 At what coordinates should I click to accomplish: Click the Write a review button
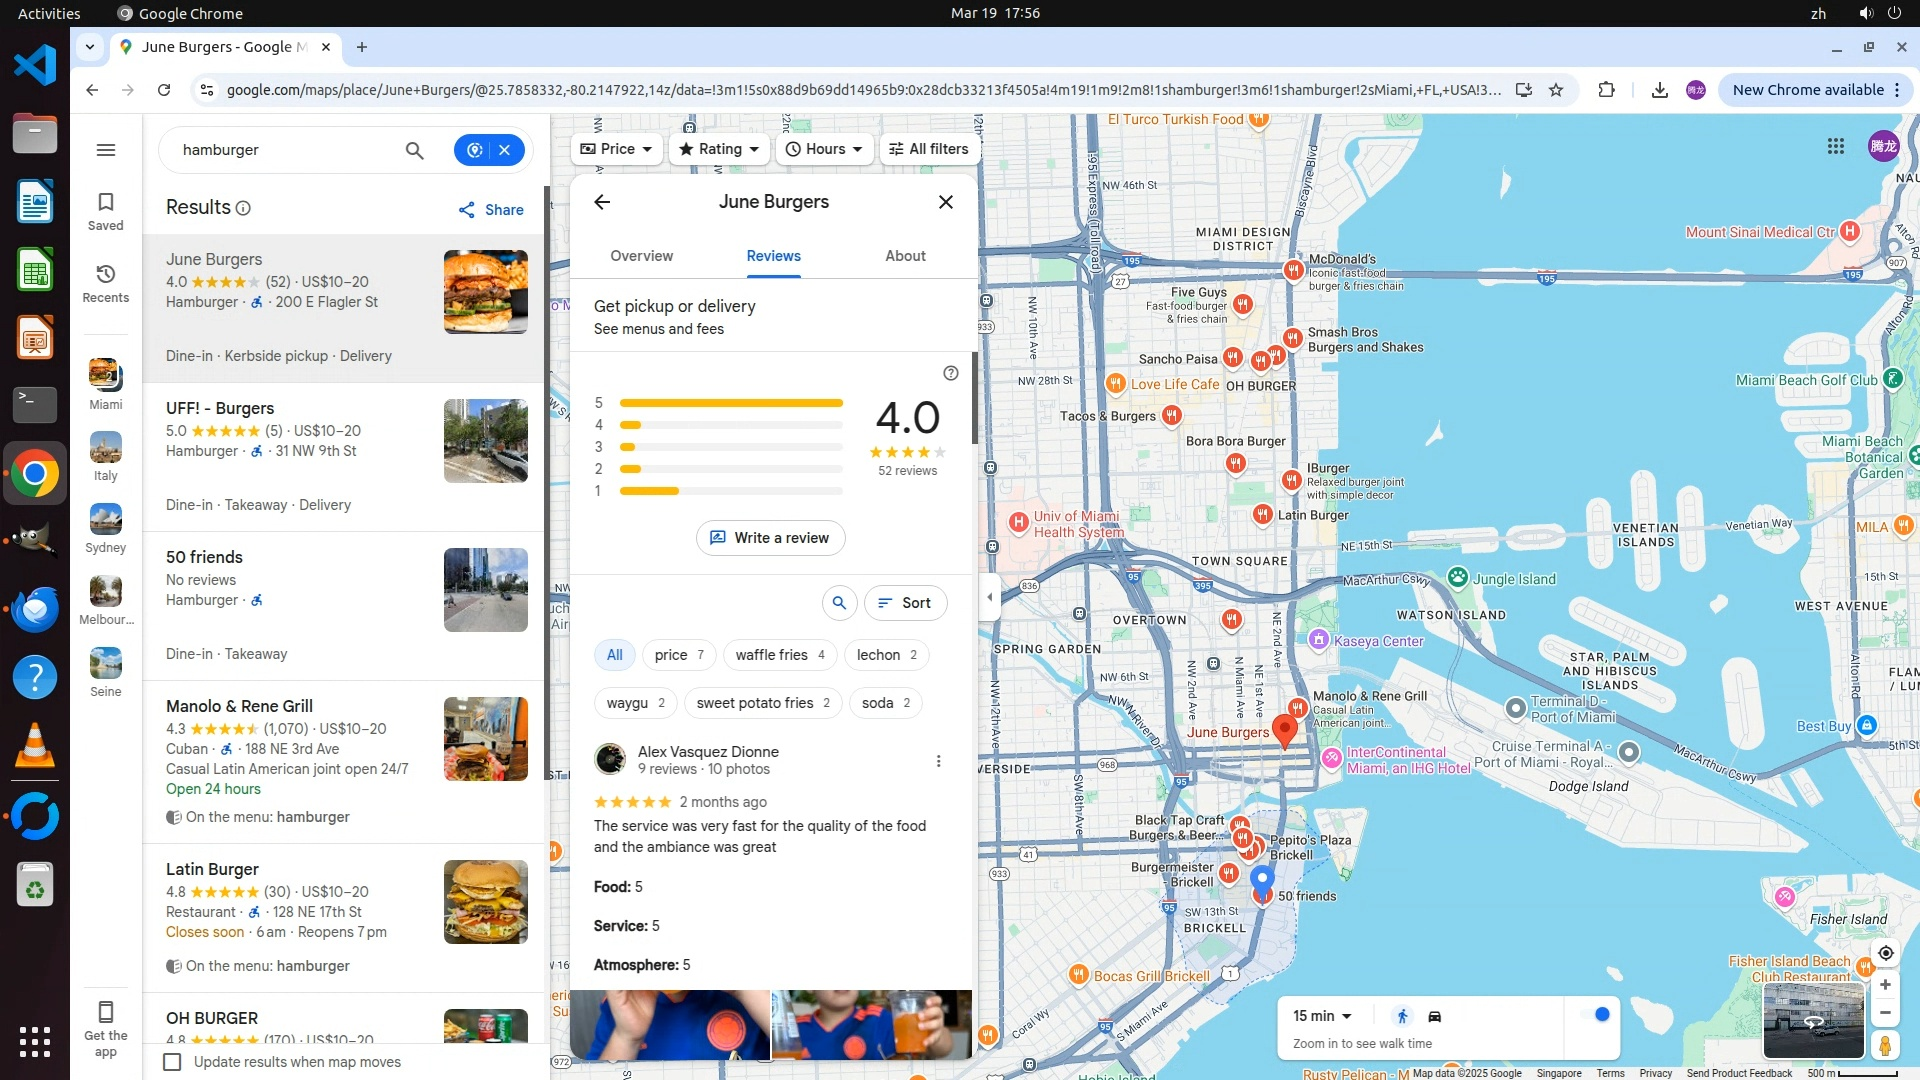pyautogui.click(x=770, y=538)
